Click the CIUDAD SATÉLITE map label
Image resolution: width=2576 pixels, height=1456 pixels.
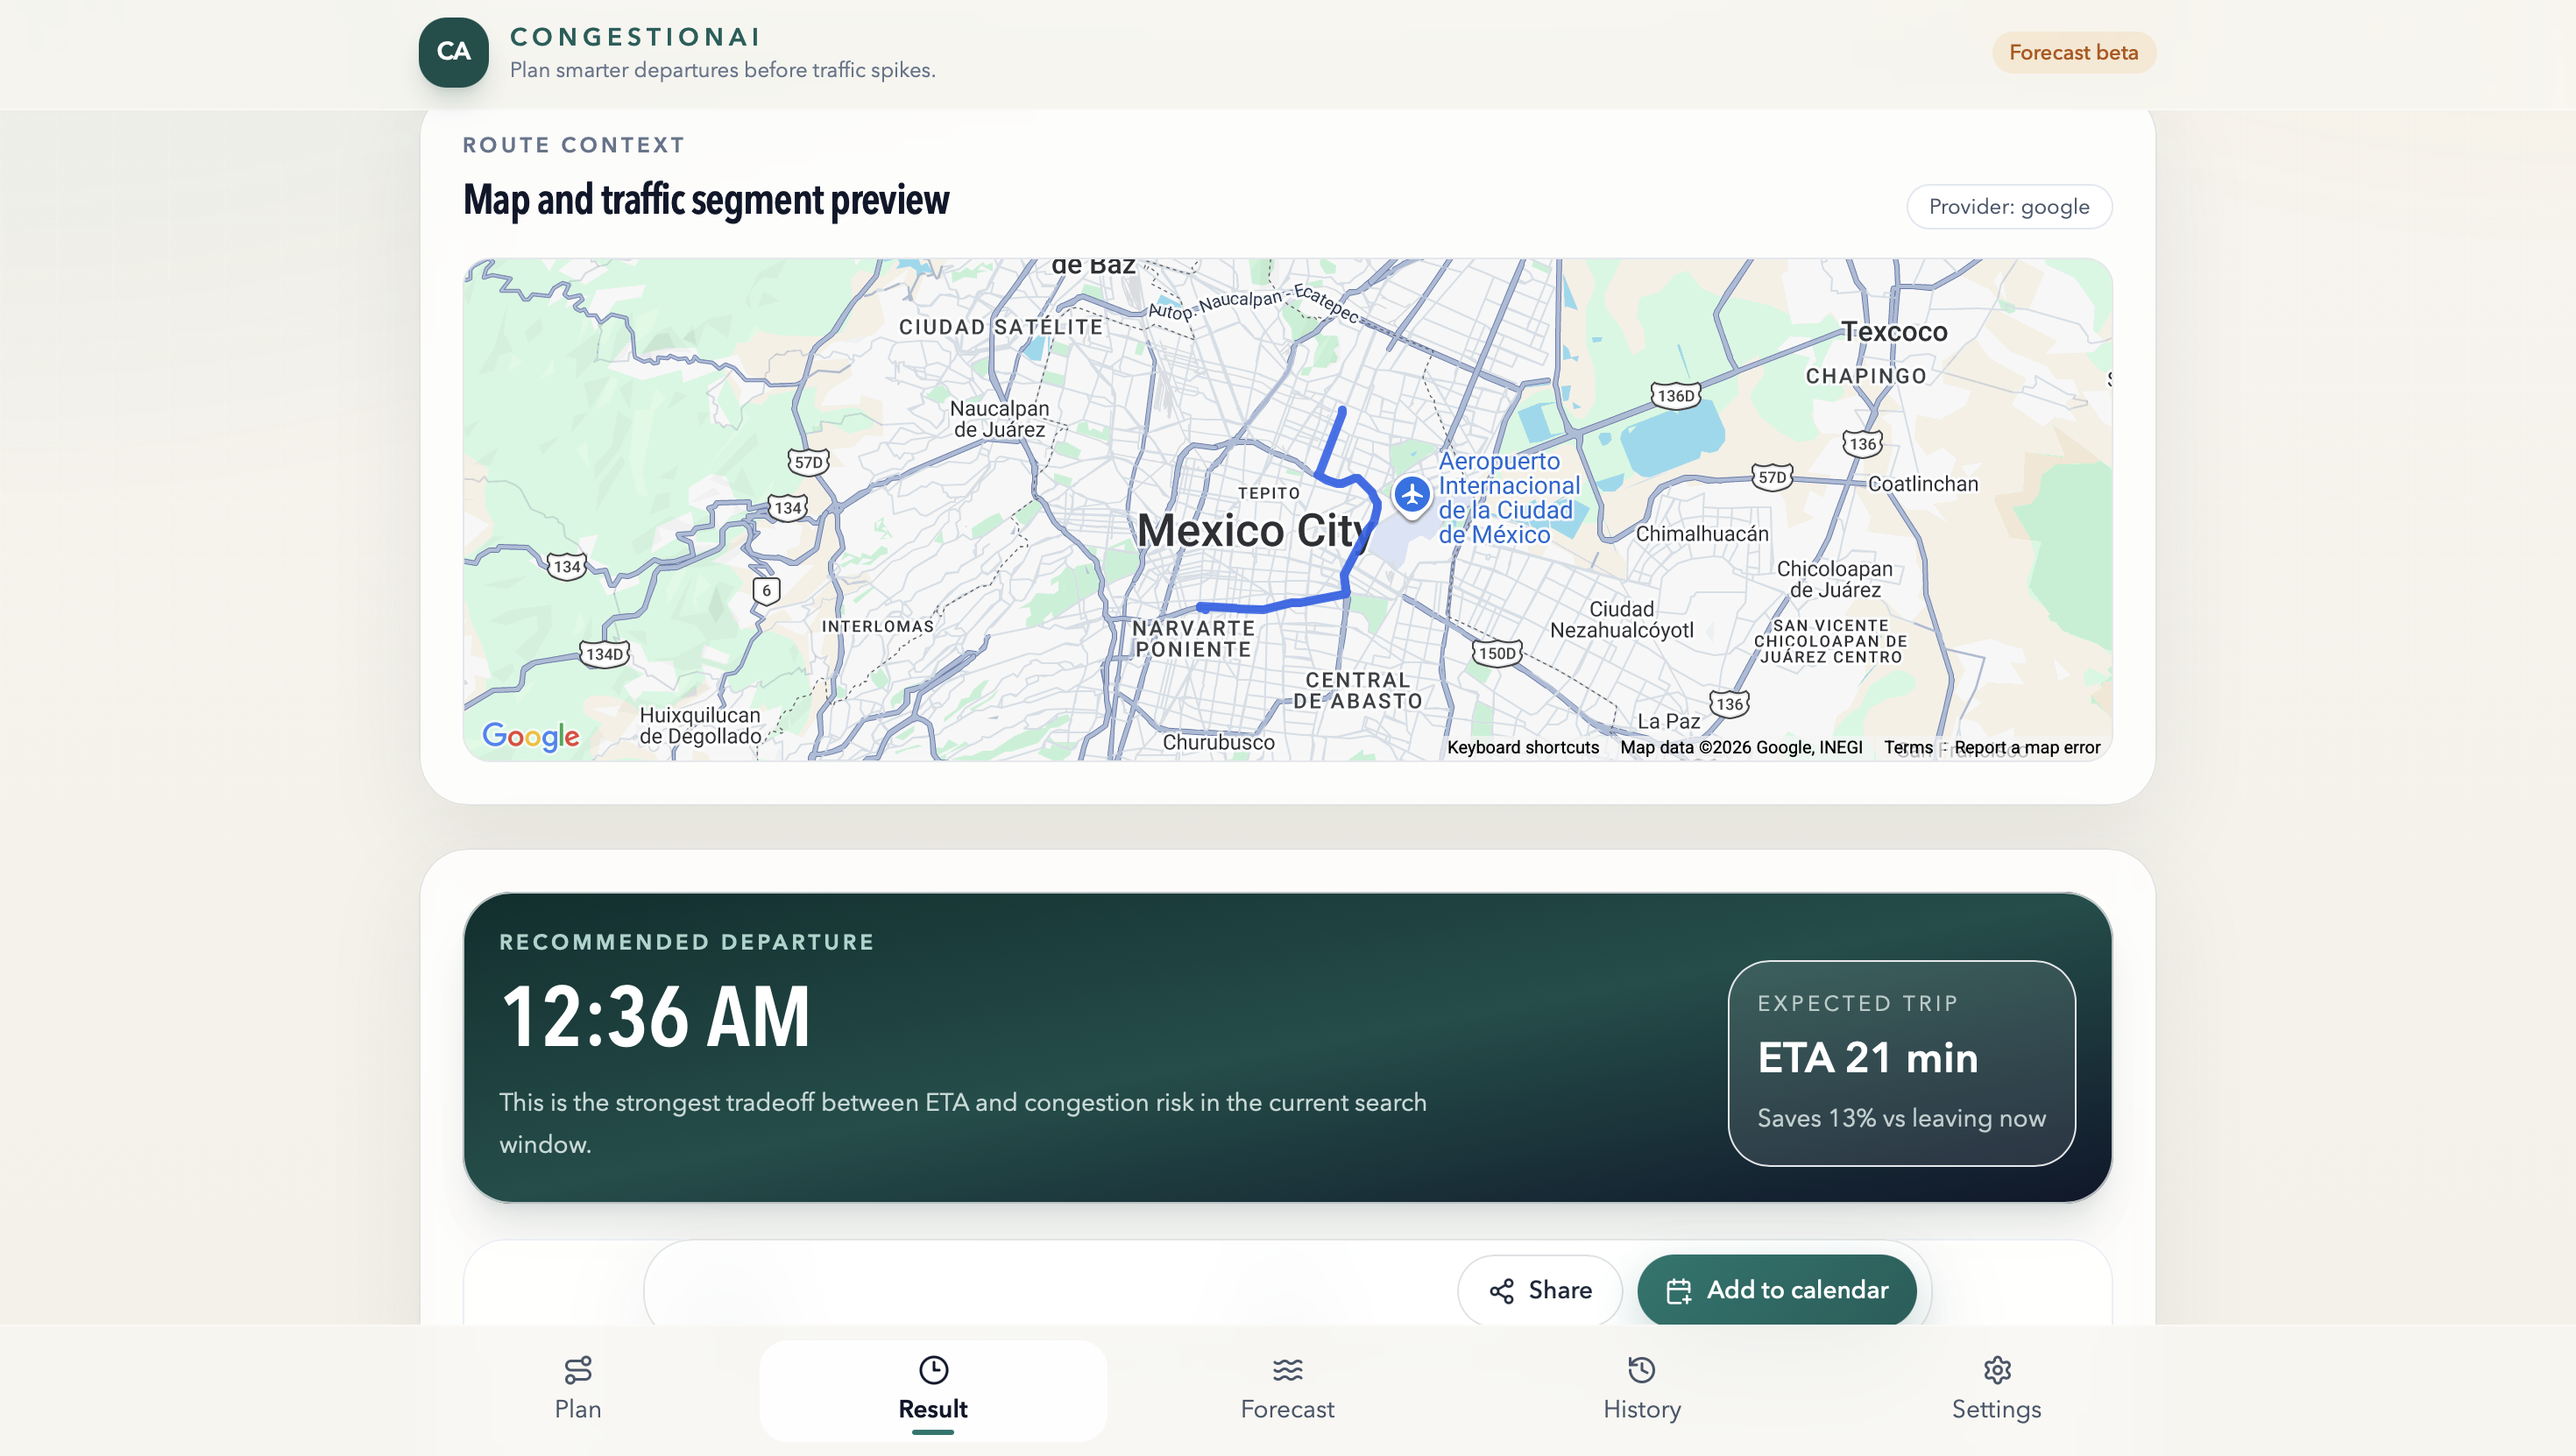[x=1000, y=327]
